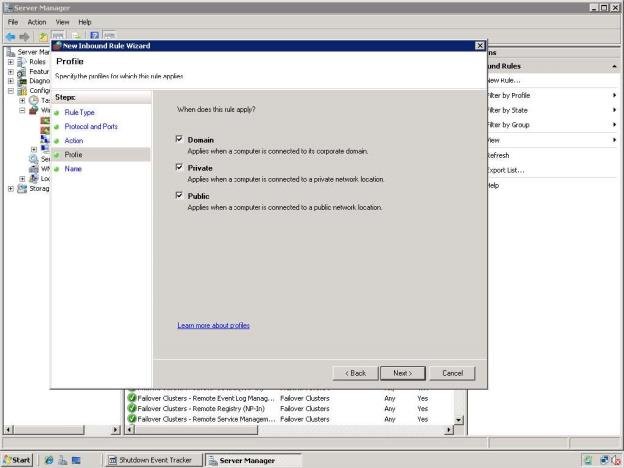Expand the Storage tree node
Viewport: 624px width, 468px height.
tap(11, 189)
